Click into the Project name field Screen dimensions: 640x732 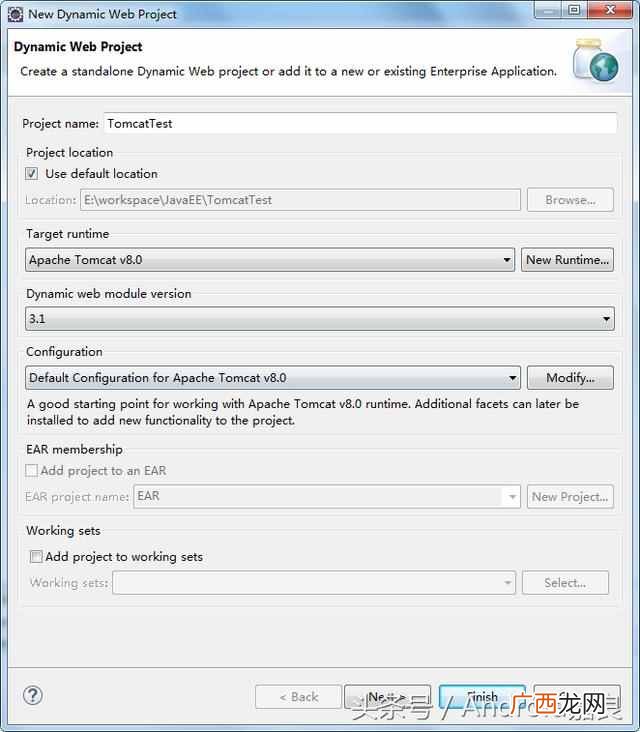click(x=360, y=123)
